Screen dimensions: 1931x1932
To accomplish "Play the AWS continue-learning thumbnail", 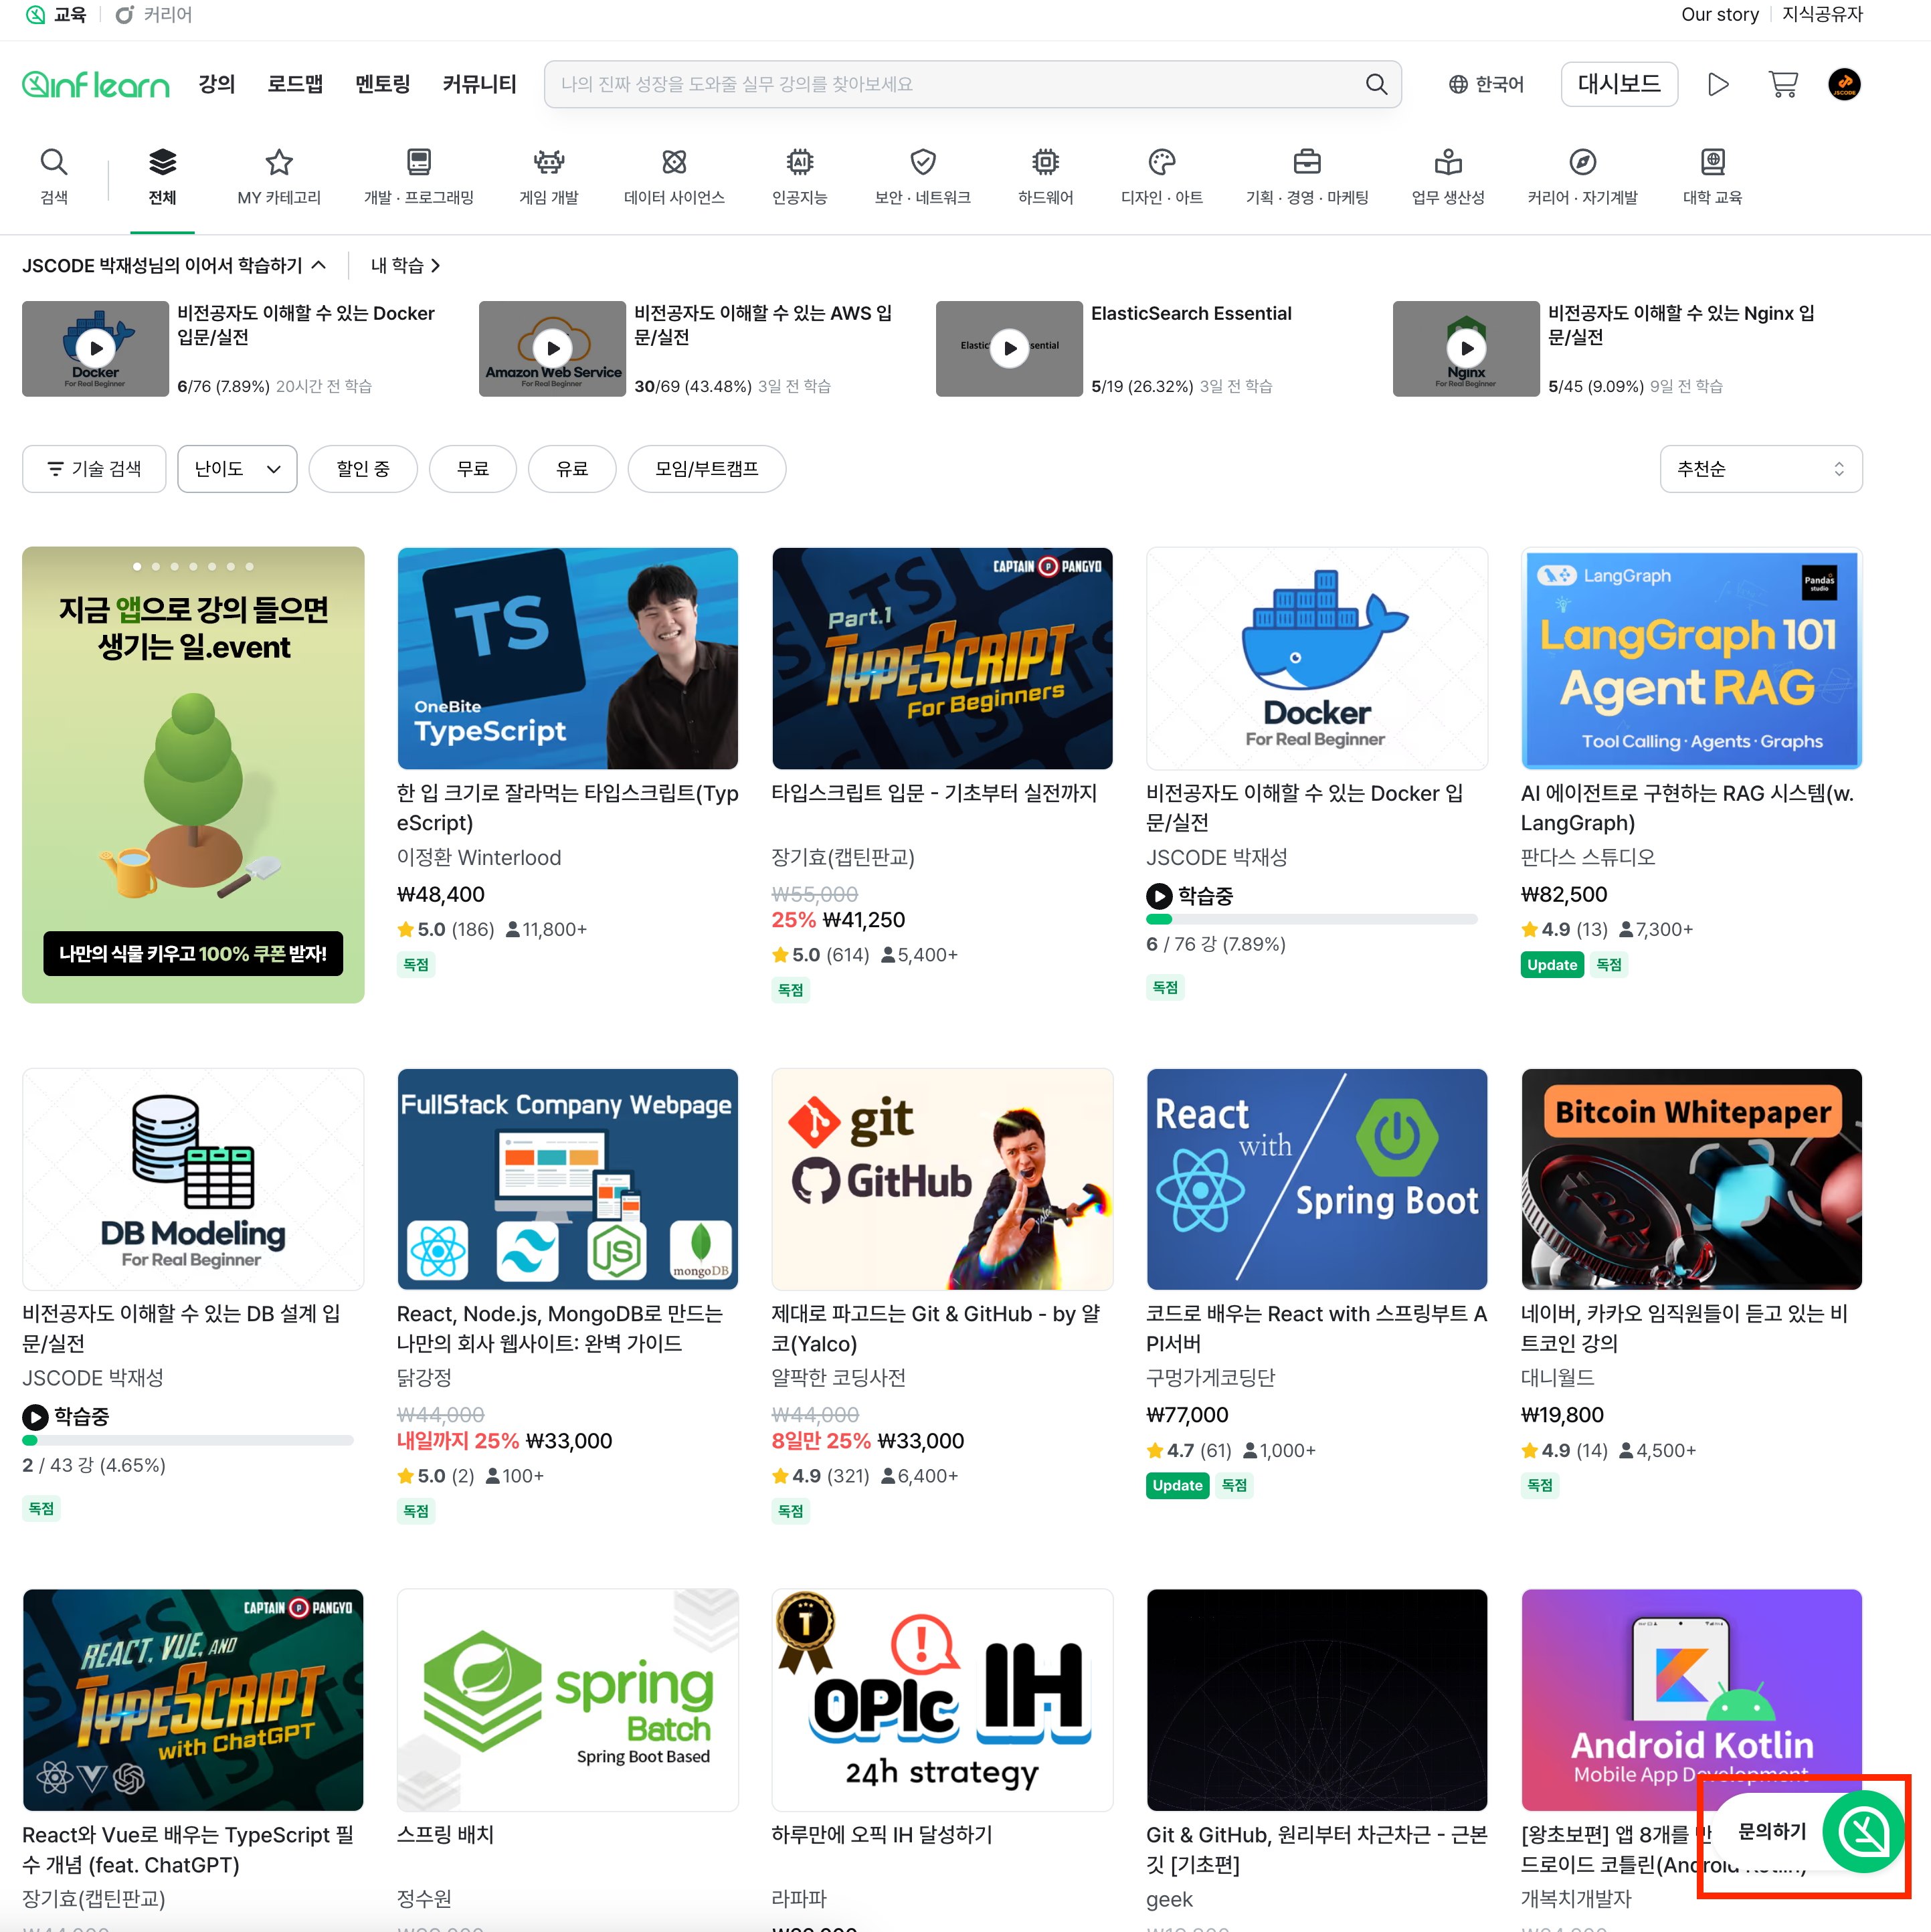I will tap(552, 348).
